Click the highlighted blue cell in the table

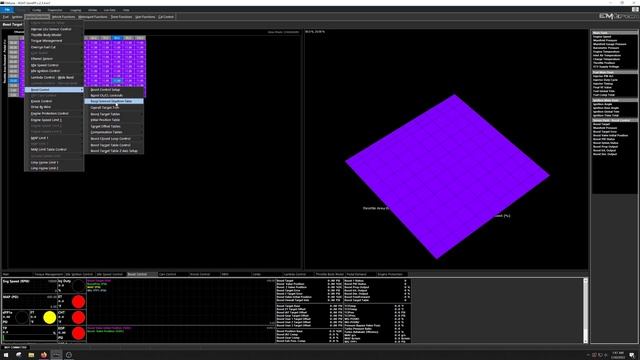point(117,80)
